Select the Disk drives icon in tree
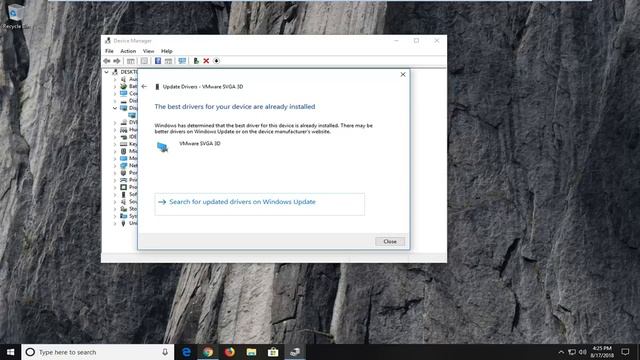Image resolution: width=640 pixels, height=360 pixels. (x=124, y=101)
